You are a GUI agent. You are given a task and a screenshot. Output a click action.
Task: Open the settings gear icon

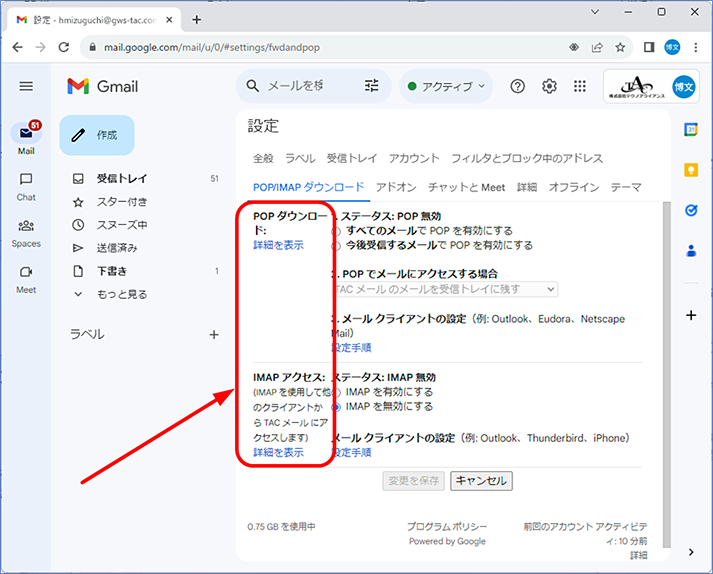click(549, 86)
